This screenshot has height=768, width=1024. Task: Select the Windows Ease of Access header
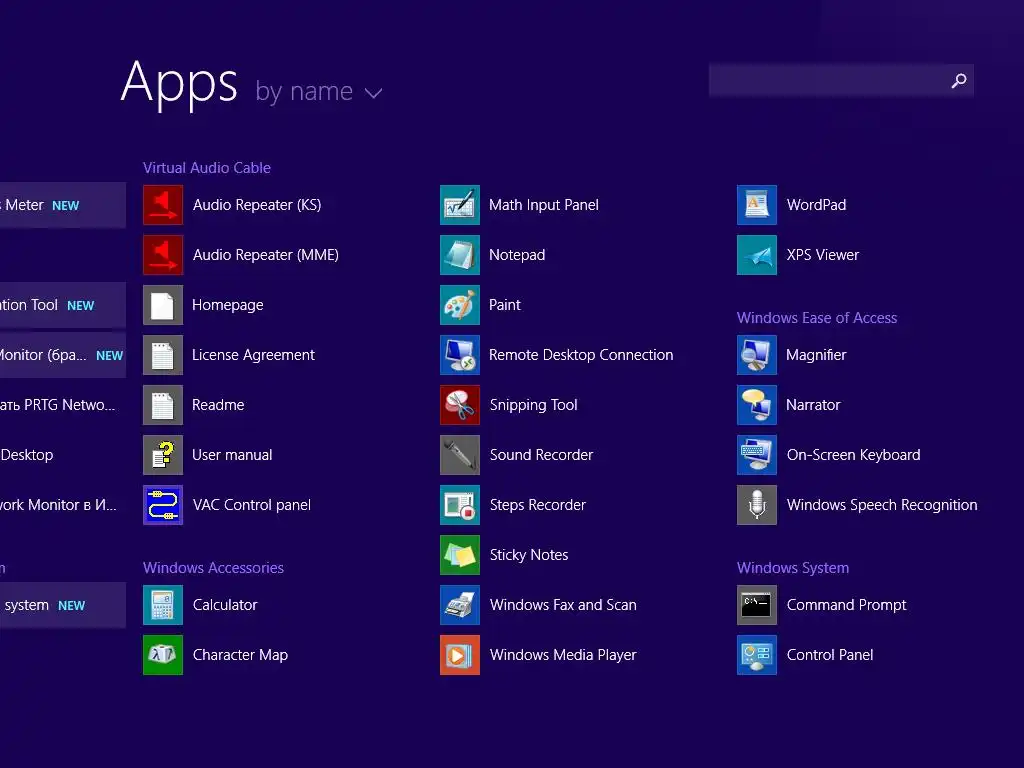tap(817, 318)
